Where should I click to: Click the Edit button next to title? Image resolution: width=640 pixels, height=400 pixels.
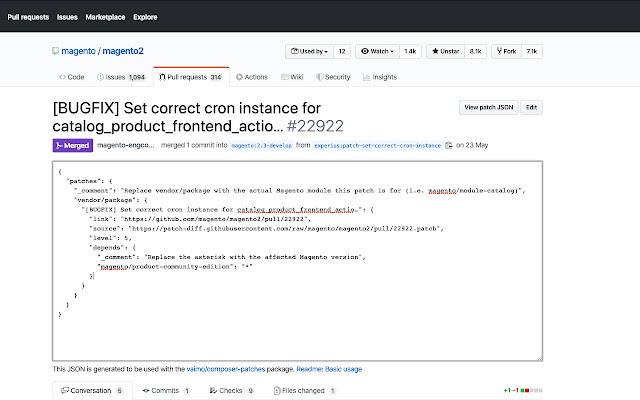[x=533, y=107]
